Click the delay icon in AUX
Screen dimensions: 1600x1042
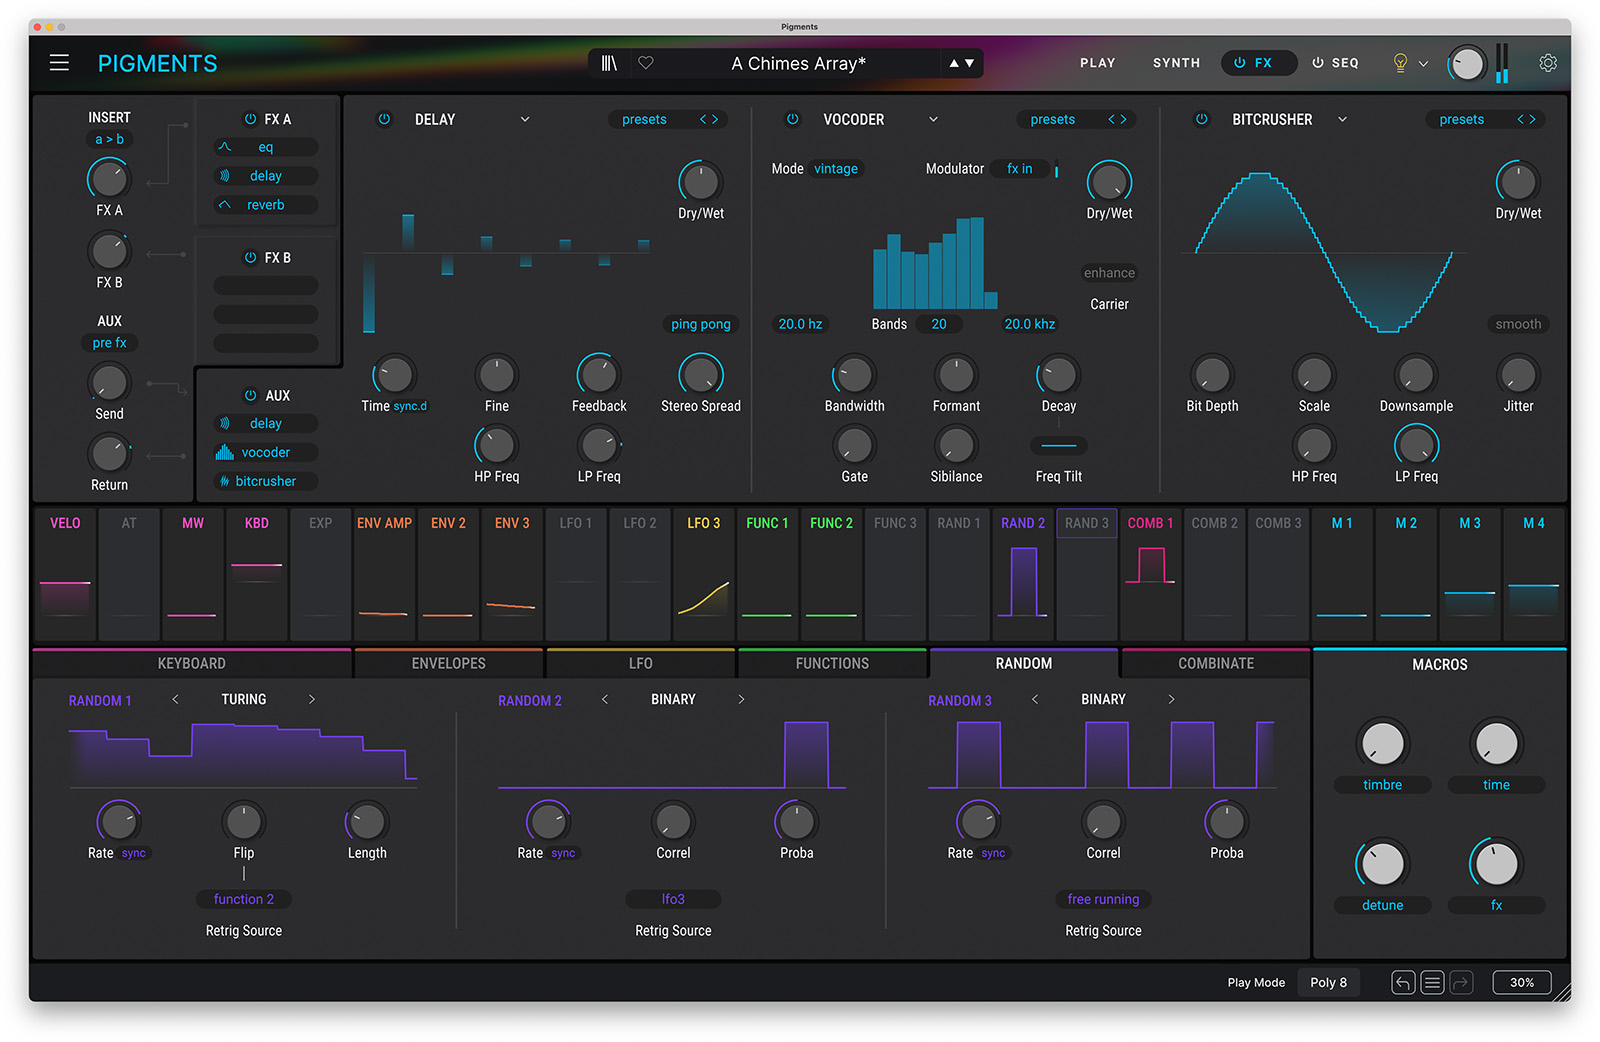point(225,424)
